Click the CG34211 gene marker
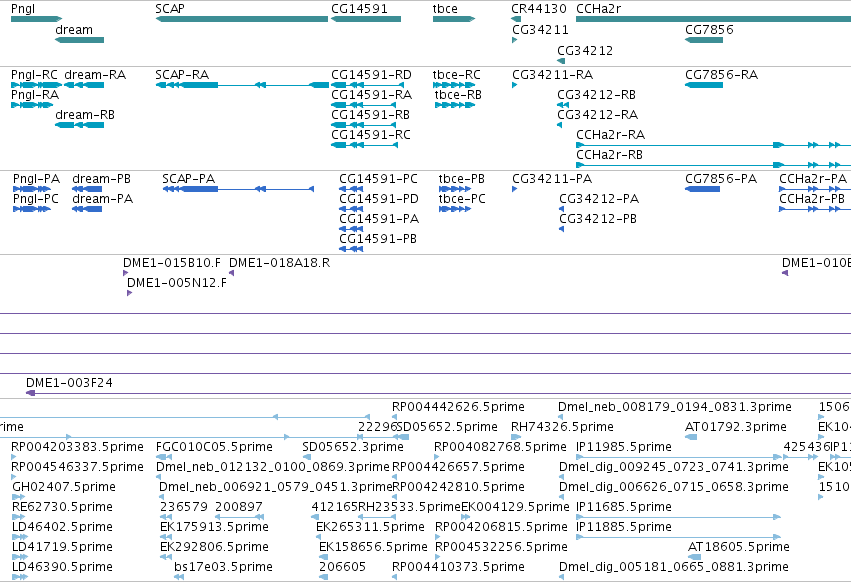 point(515,40)
